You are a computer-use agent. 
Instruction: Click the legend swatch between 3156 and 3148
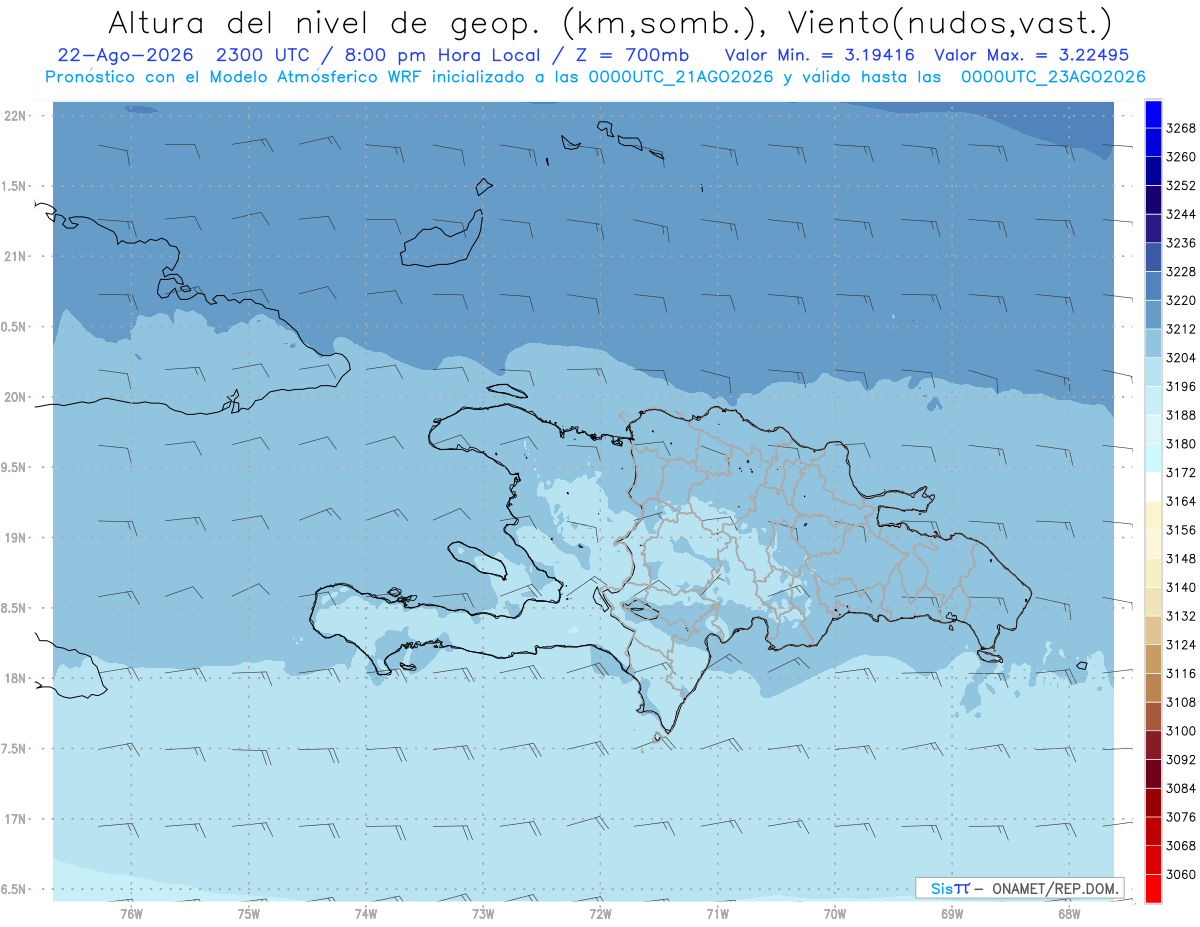pos(1153,544)
